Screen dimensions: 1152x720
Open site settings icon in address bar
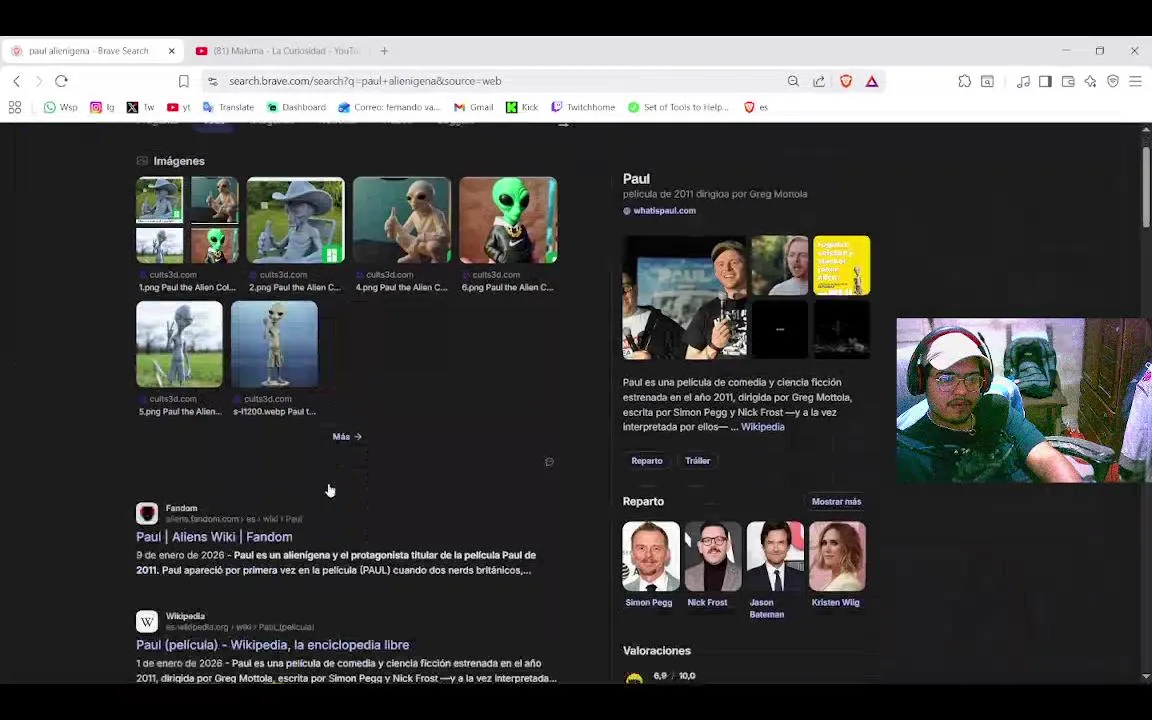[213, 81]
